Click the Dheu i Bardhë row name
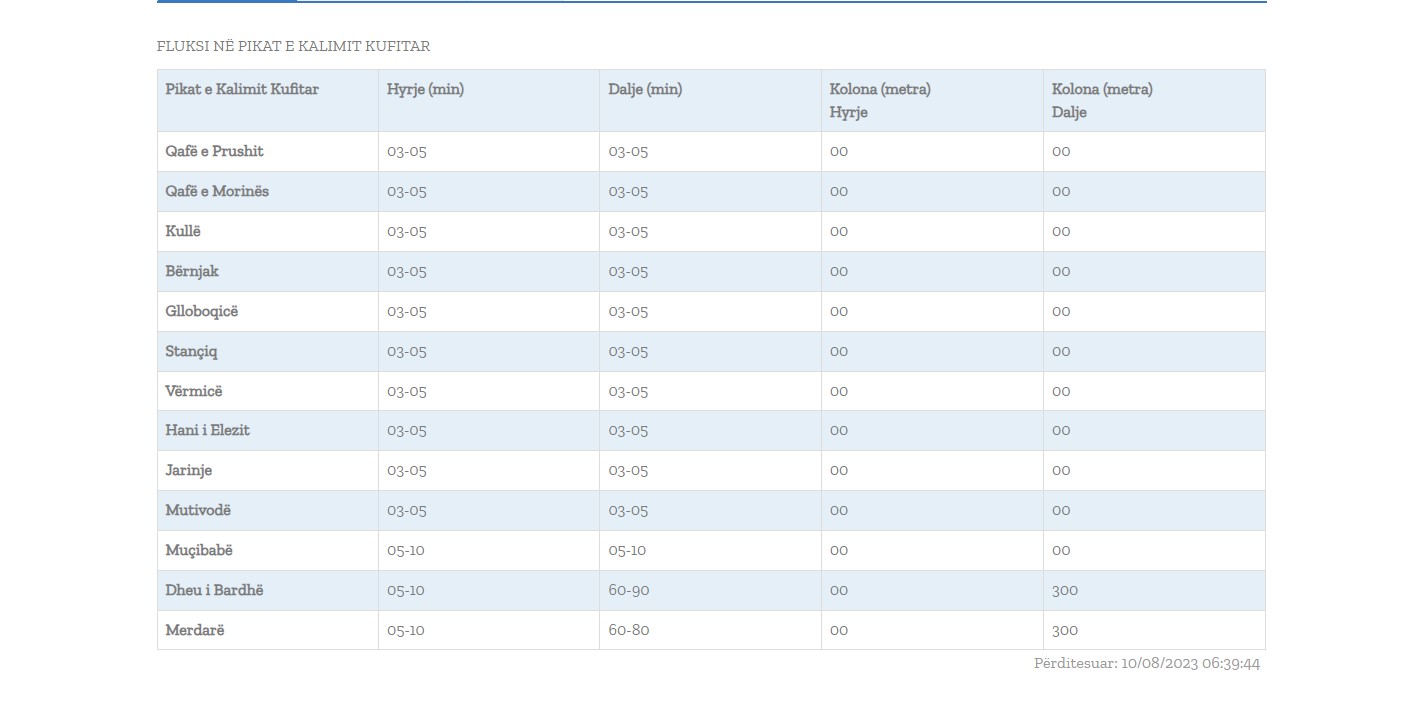 (x=215, y=590)
